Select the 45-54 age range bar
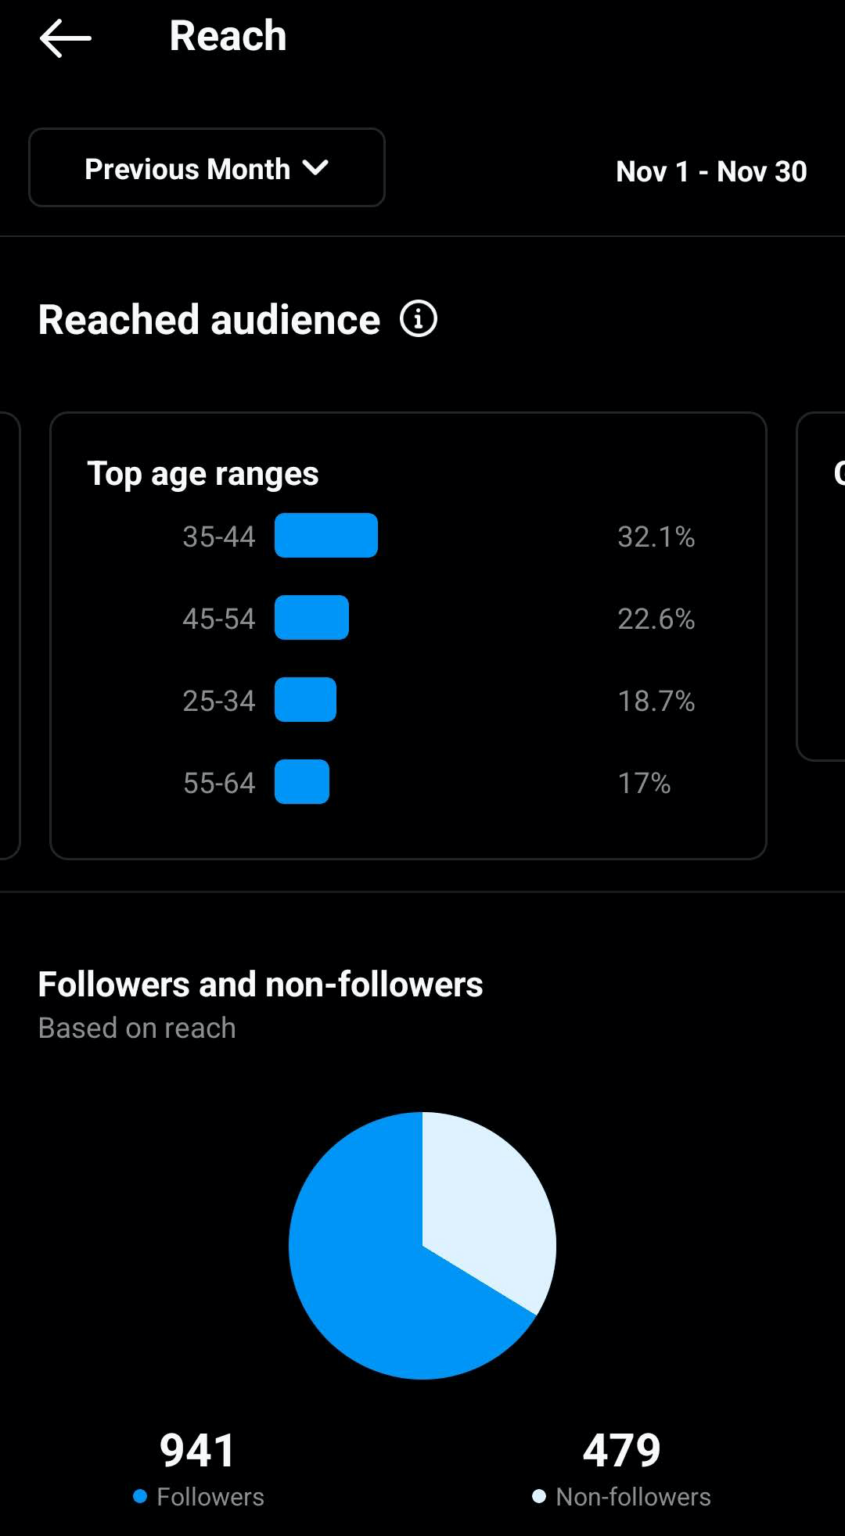The image size is (845, 1536). 312,618
